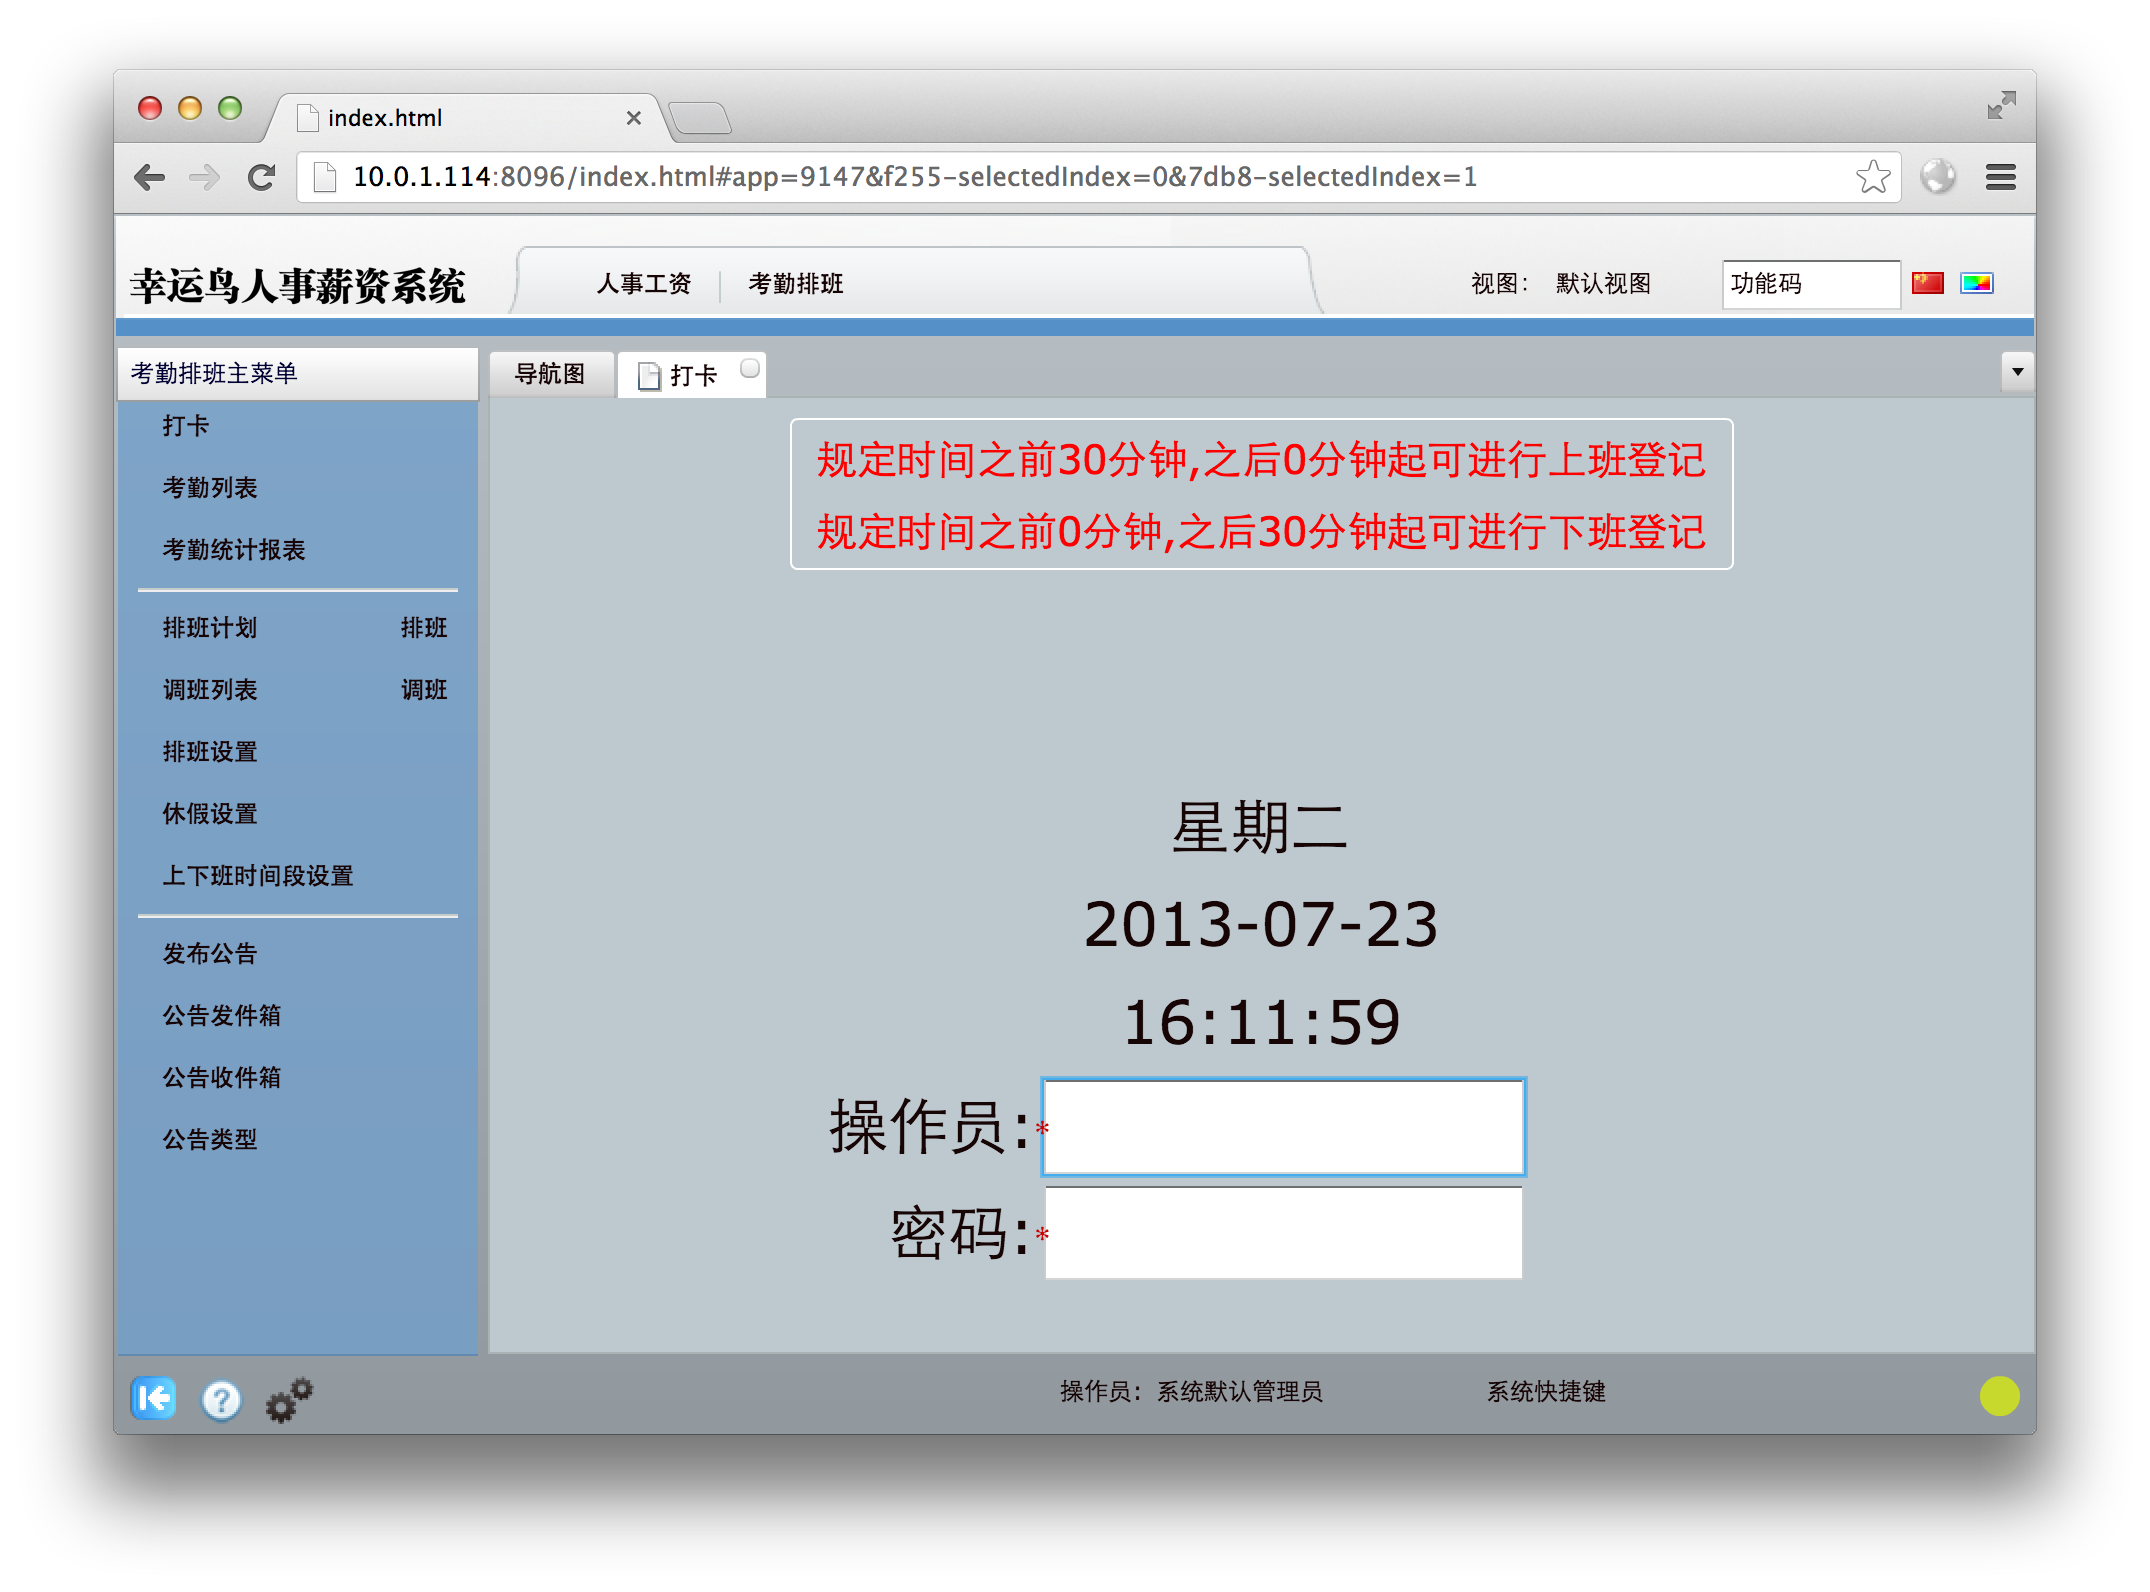The image size is (2150, 1592).
Task: Open 上下班时间段设置 in the sidebar
Action: [x=258, y=876]
